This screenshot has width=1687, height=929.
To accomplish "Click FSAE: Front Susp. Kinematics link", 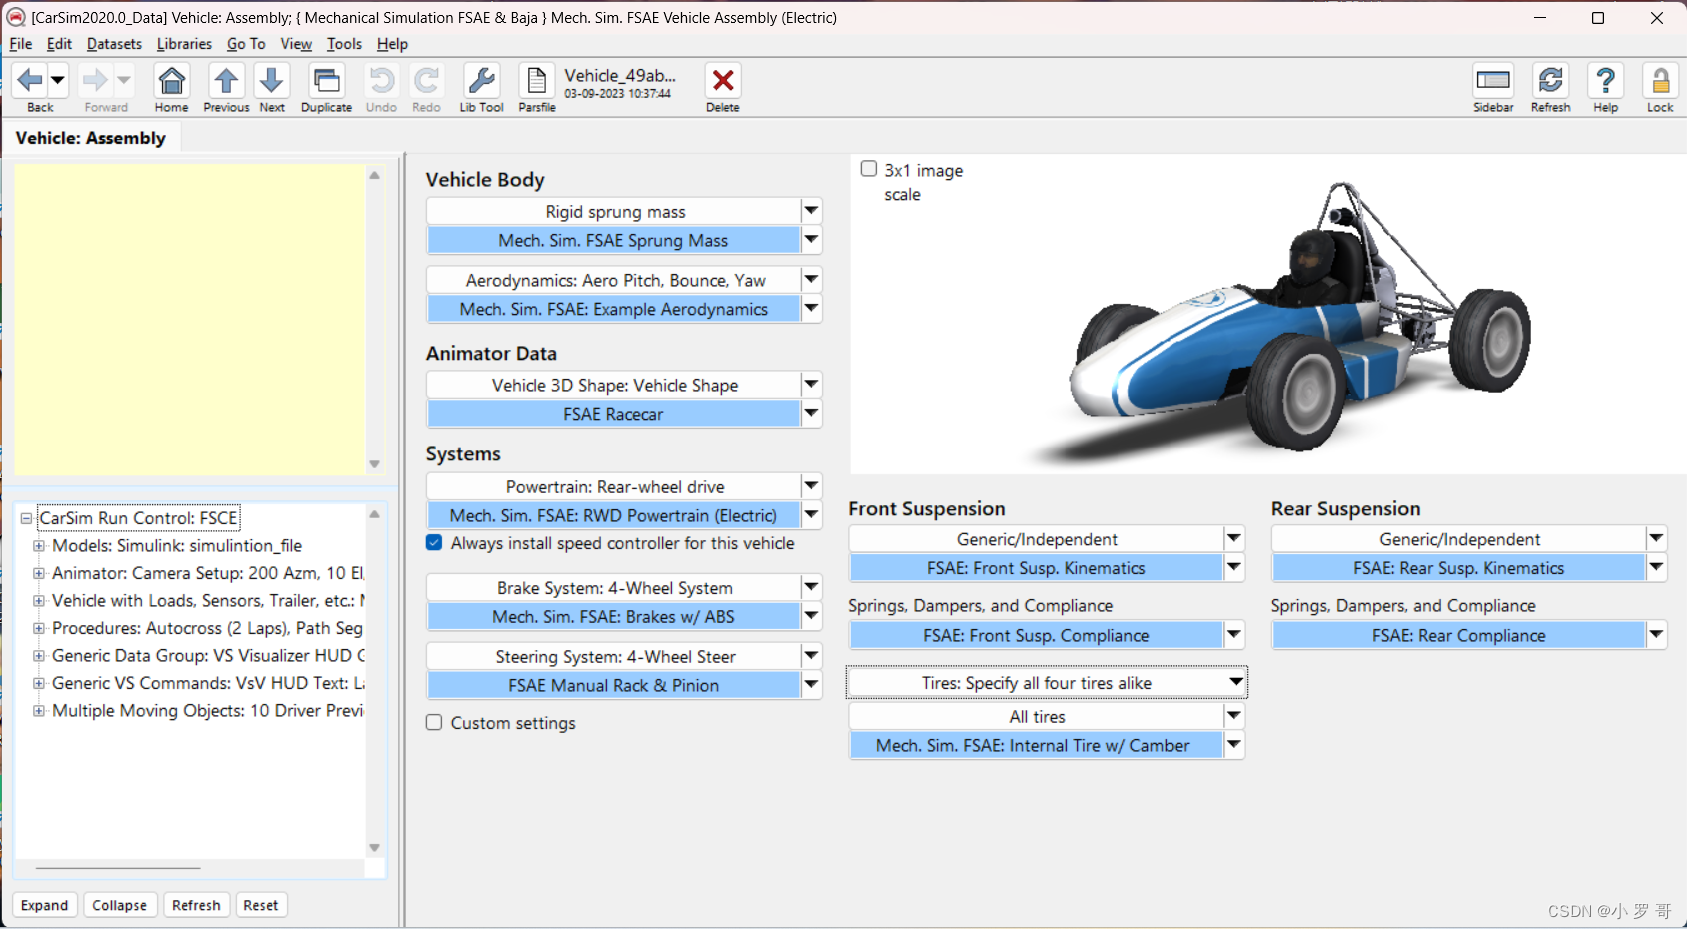I will click(1036, 568).
